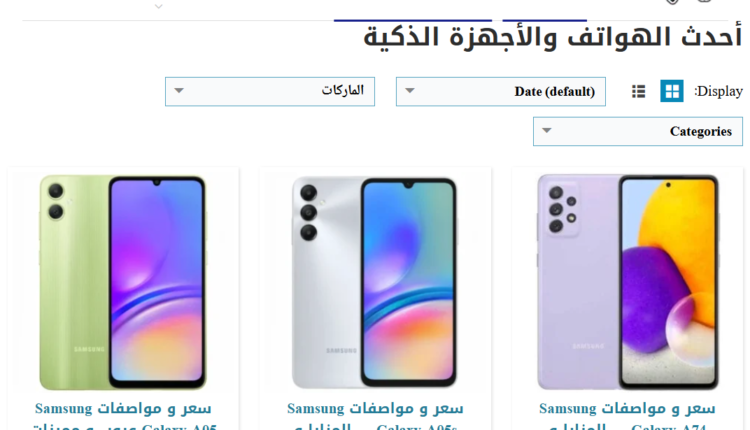Click the longer blue tab underline bar

[x=413, y=20]
